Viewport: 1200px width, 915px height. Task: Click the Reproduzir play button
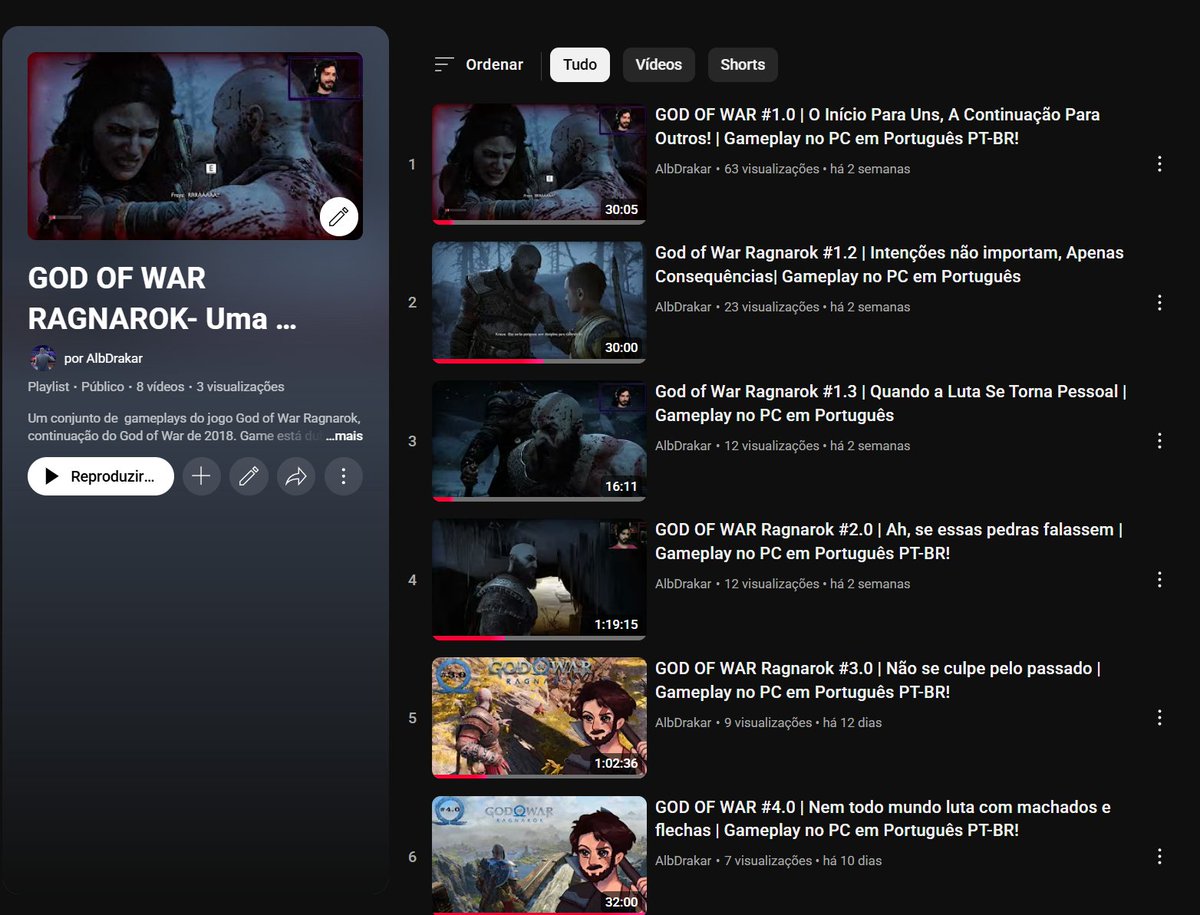click(101, 477)
